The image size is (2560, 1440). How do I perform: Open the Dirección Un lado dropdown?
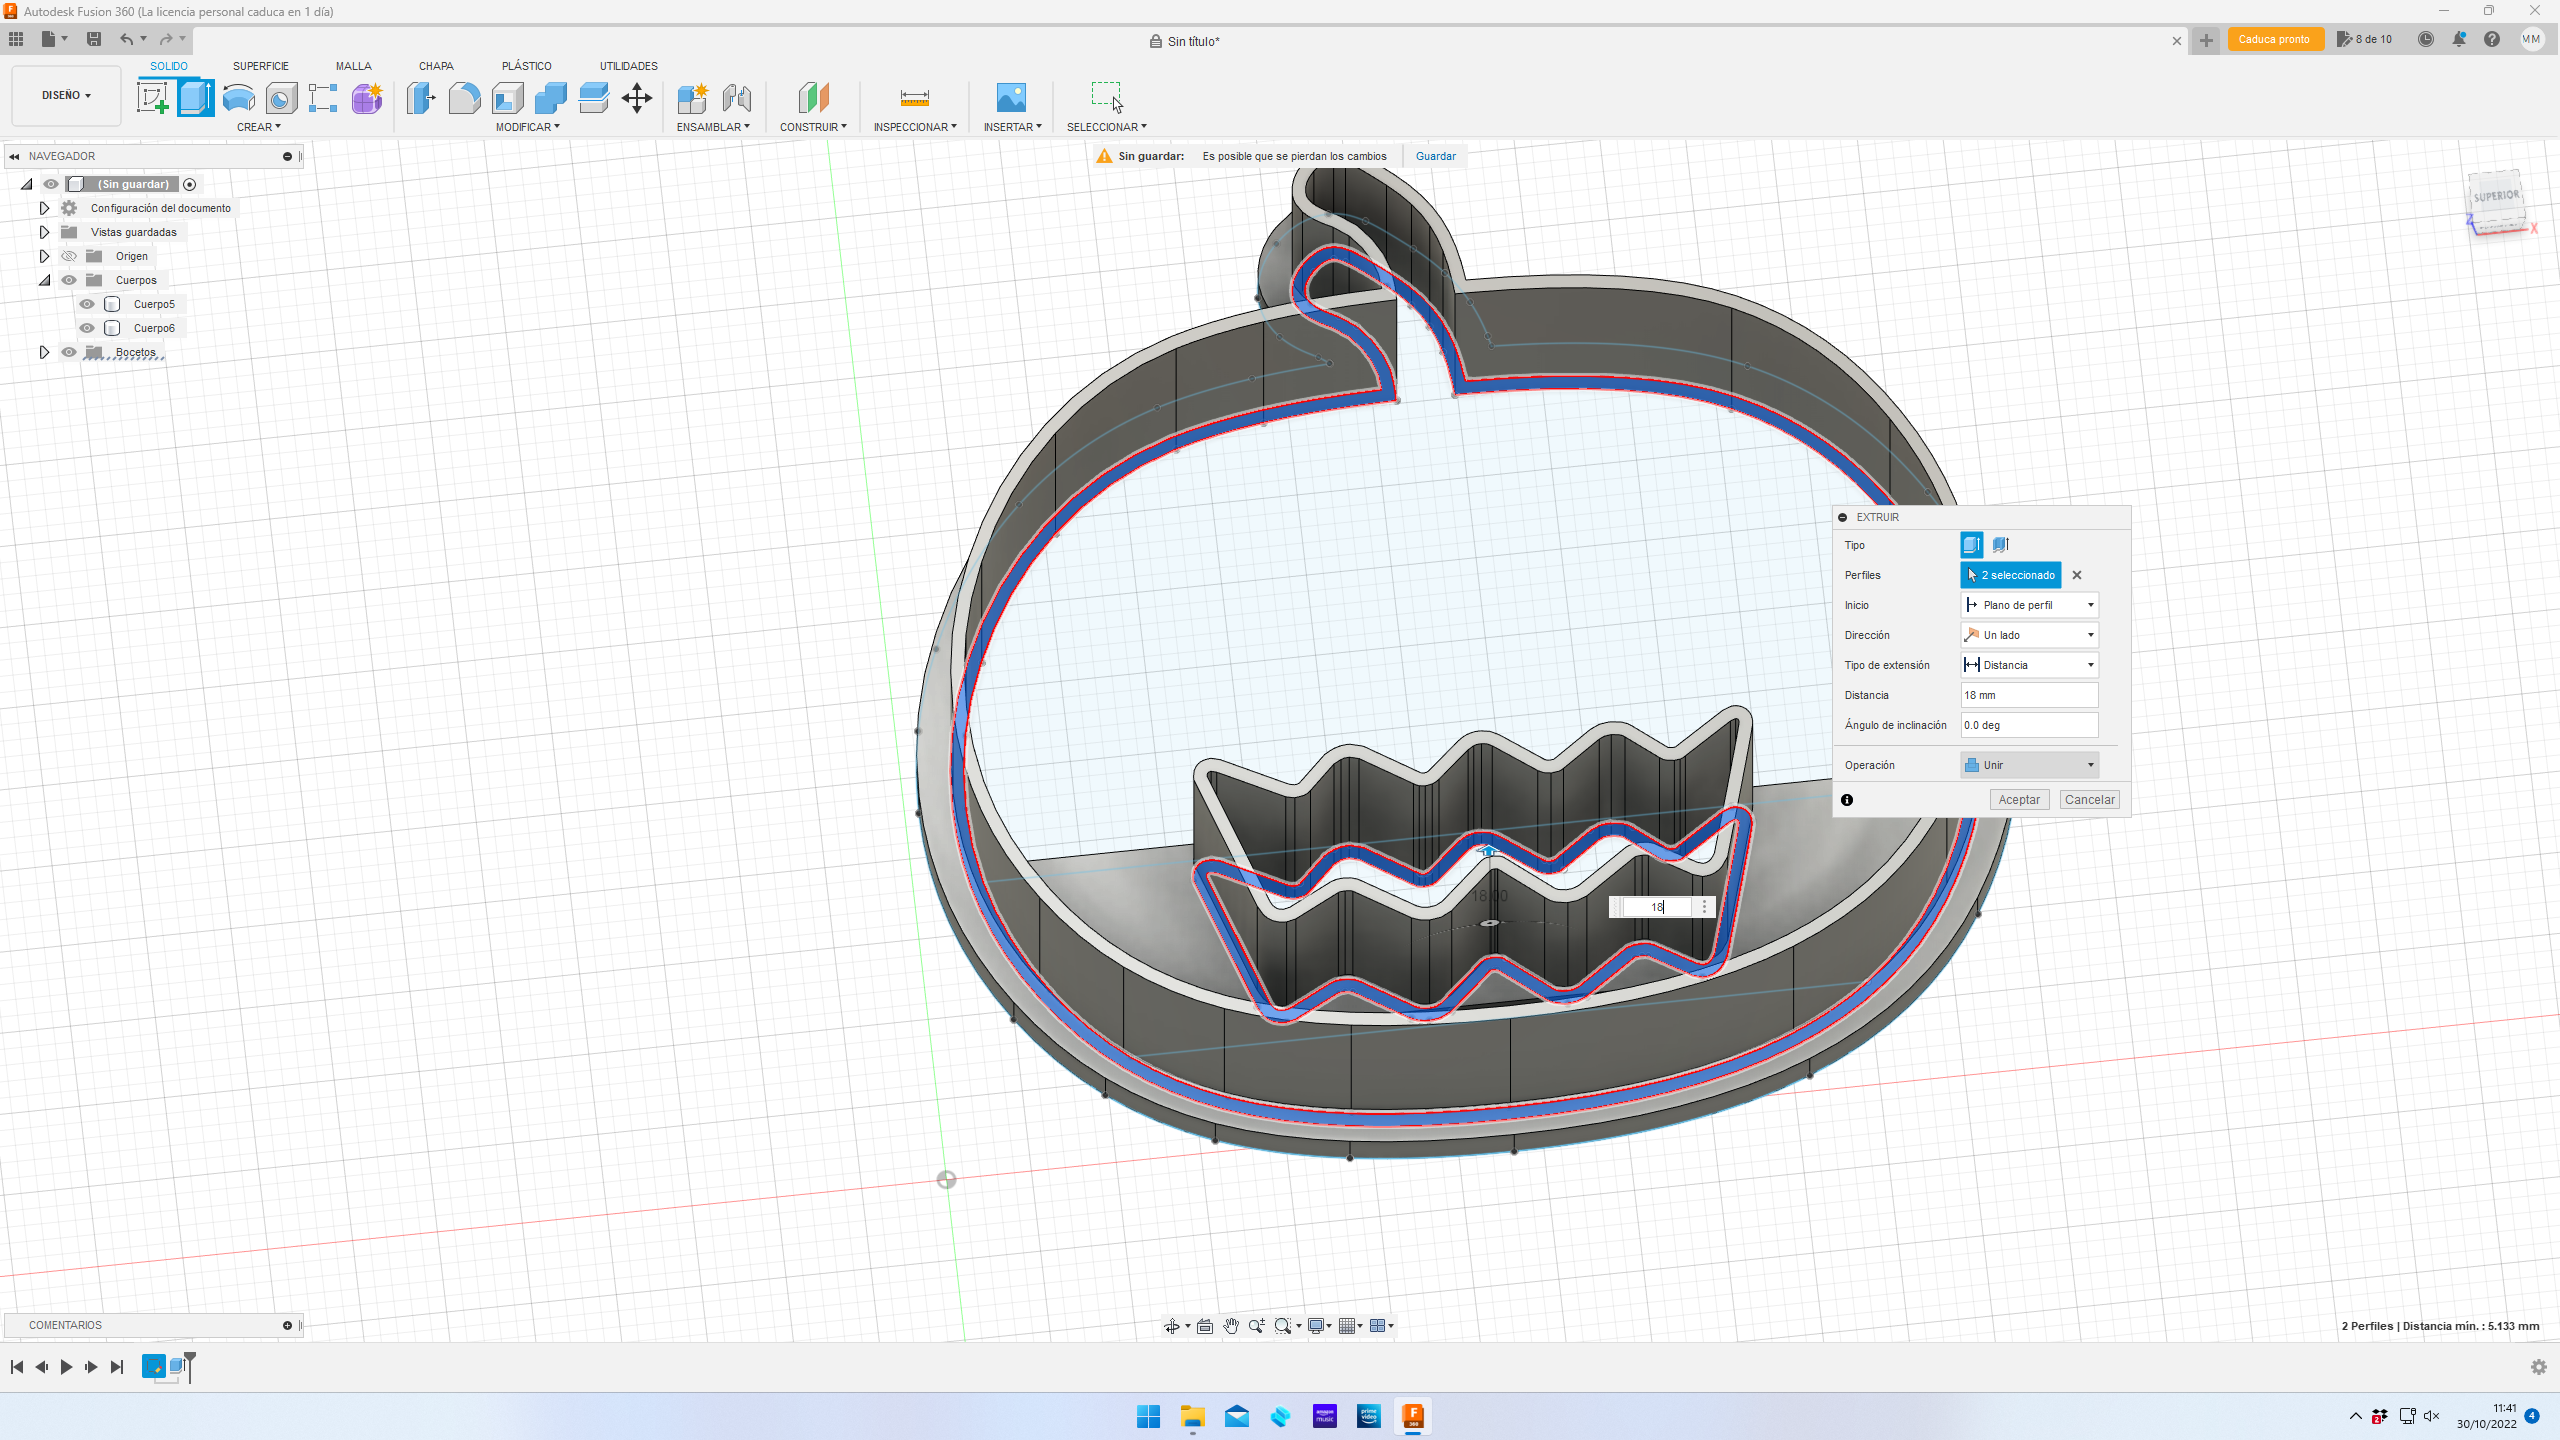2029,635
